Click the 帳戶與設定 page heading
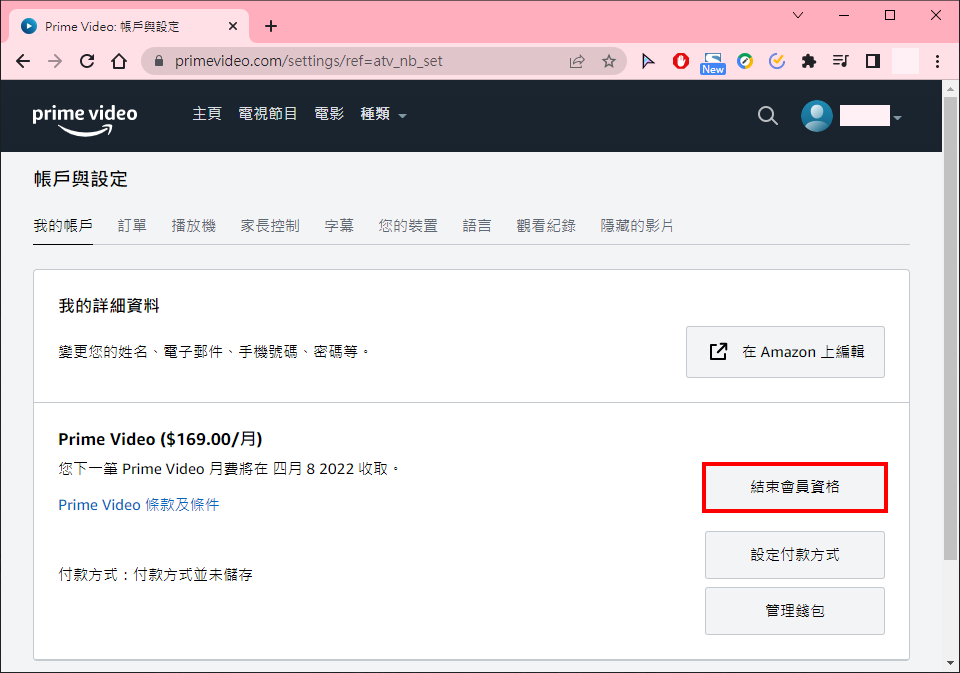960x673 pixels. 81,179
